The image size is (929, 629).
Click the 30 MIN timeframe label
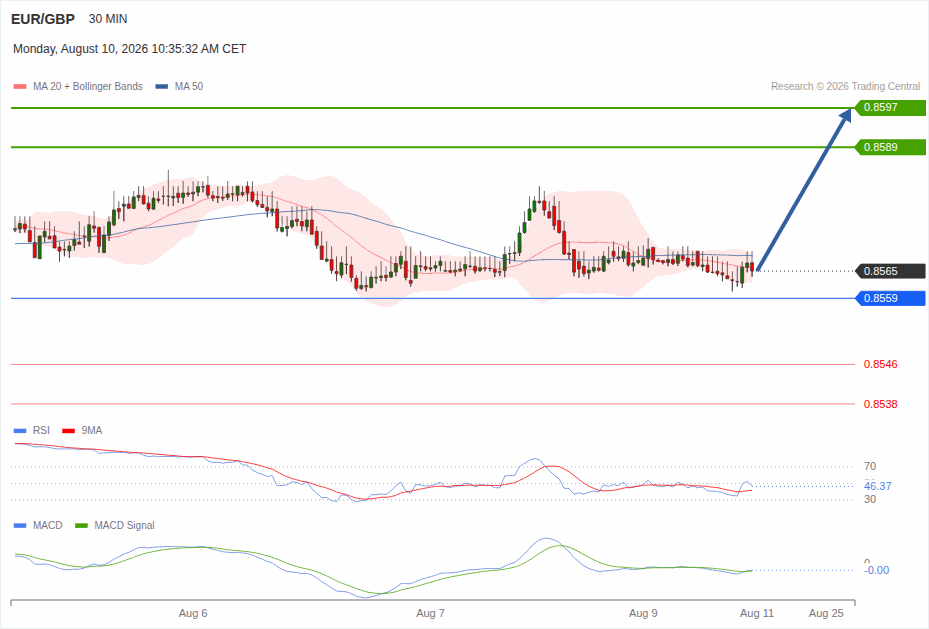pos(108,19)
